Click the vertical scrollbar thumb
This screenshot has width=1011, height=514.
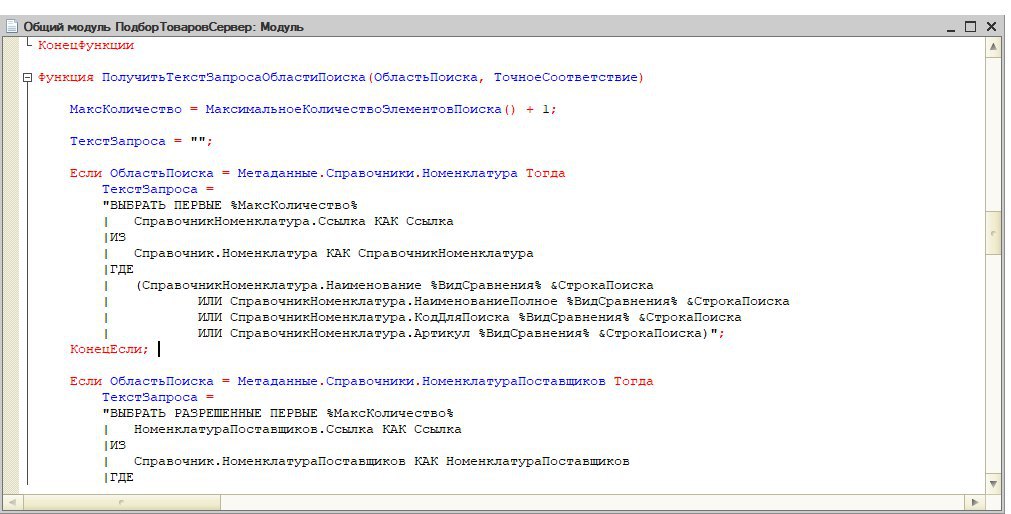click(992, 234)
